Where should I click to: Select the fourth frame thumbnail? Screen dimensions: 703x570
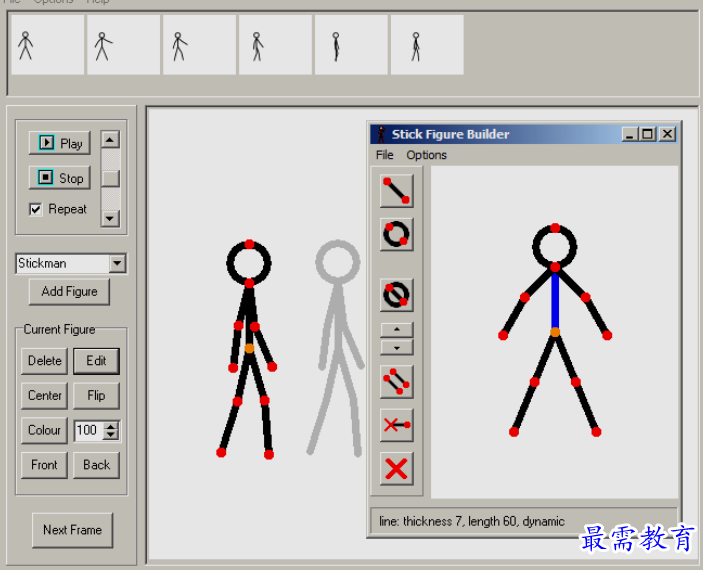275,45
